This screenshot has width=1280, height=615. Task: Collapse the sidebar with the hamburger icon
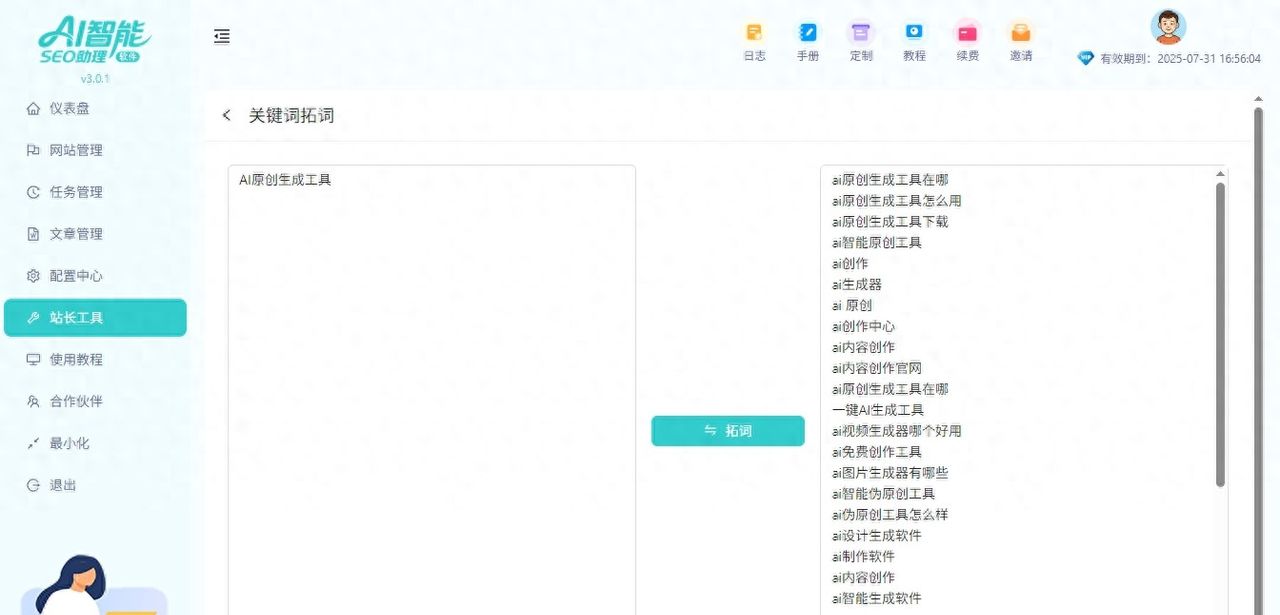[x=221, y=36]
